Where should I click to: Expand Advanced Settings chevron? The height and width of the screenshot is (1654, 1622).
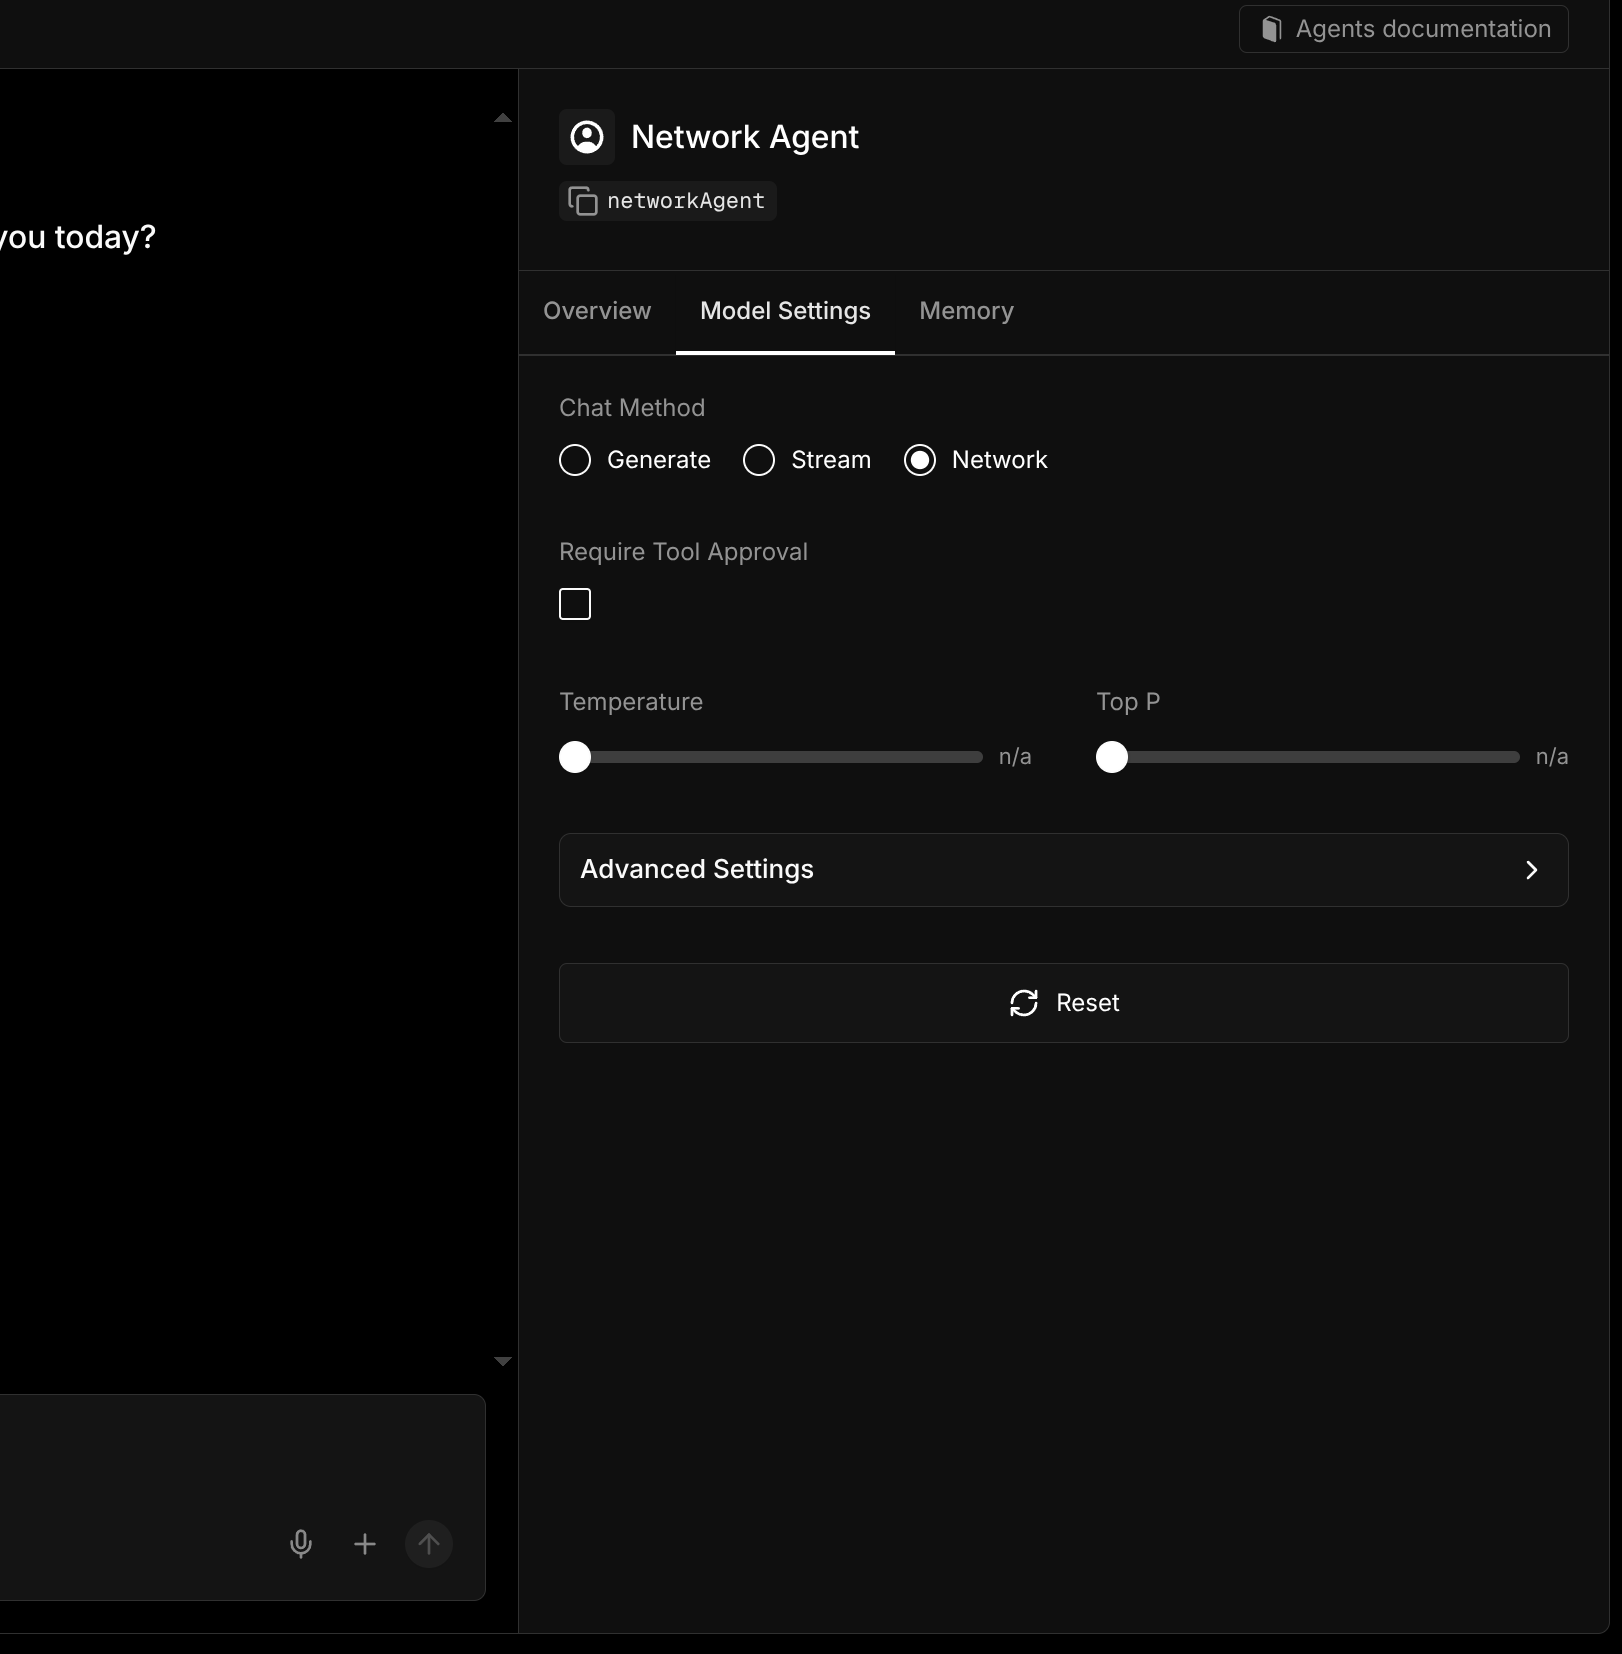[1532, 870]
